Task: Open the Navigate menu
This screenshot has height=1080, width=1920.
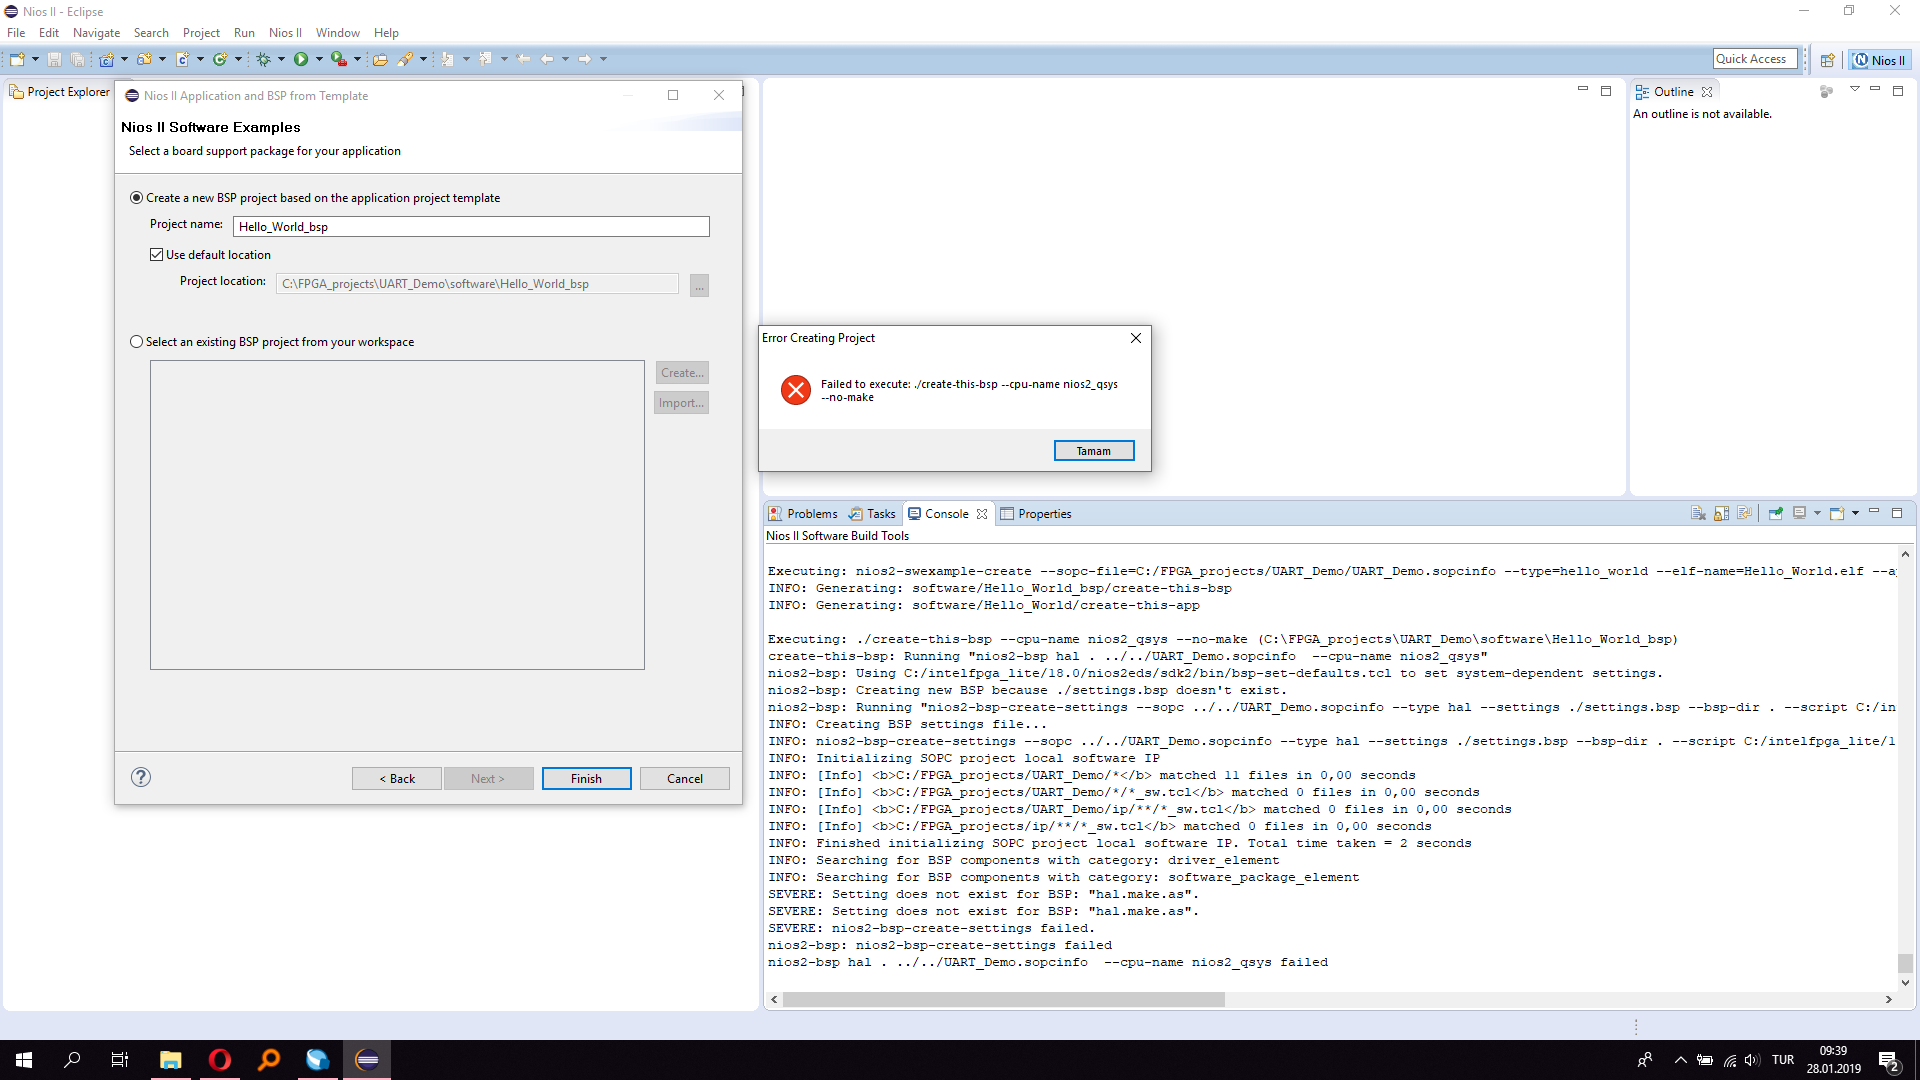Action: [96, 33]
